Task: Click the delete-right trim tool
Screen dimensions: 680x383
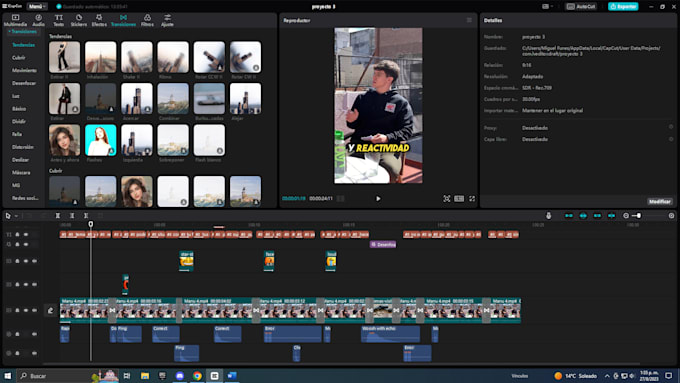Action: pos(86,216)
